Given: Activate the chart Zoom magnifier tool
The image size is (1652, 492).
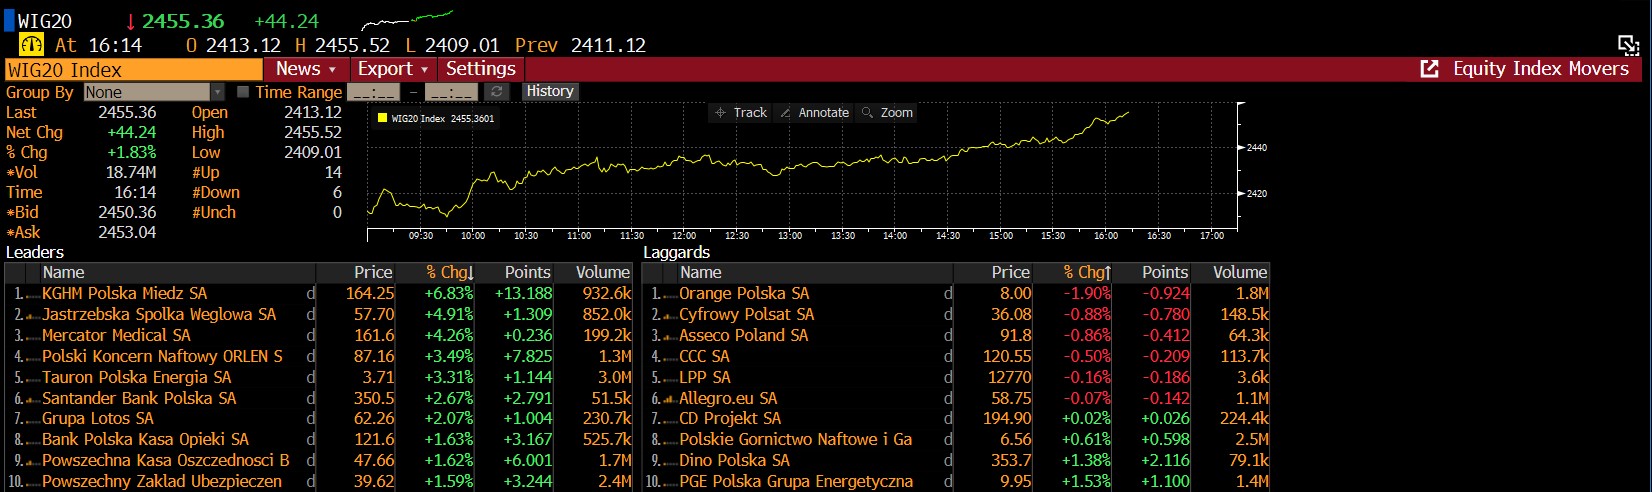Looking at the screenshot, I should (x=888, y=113).
